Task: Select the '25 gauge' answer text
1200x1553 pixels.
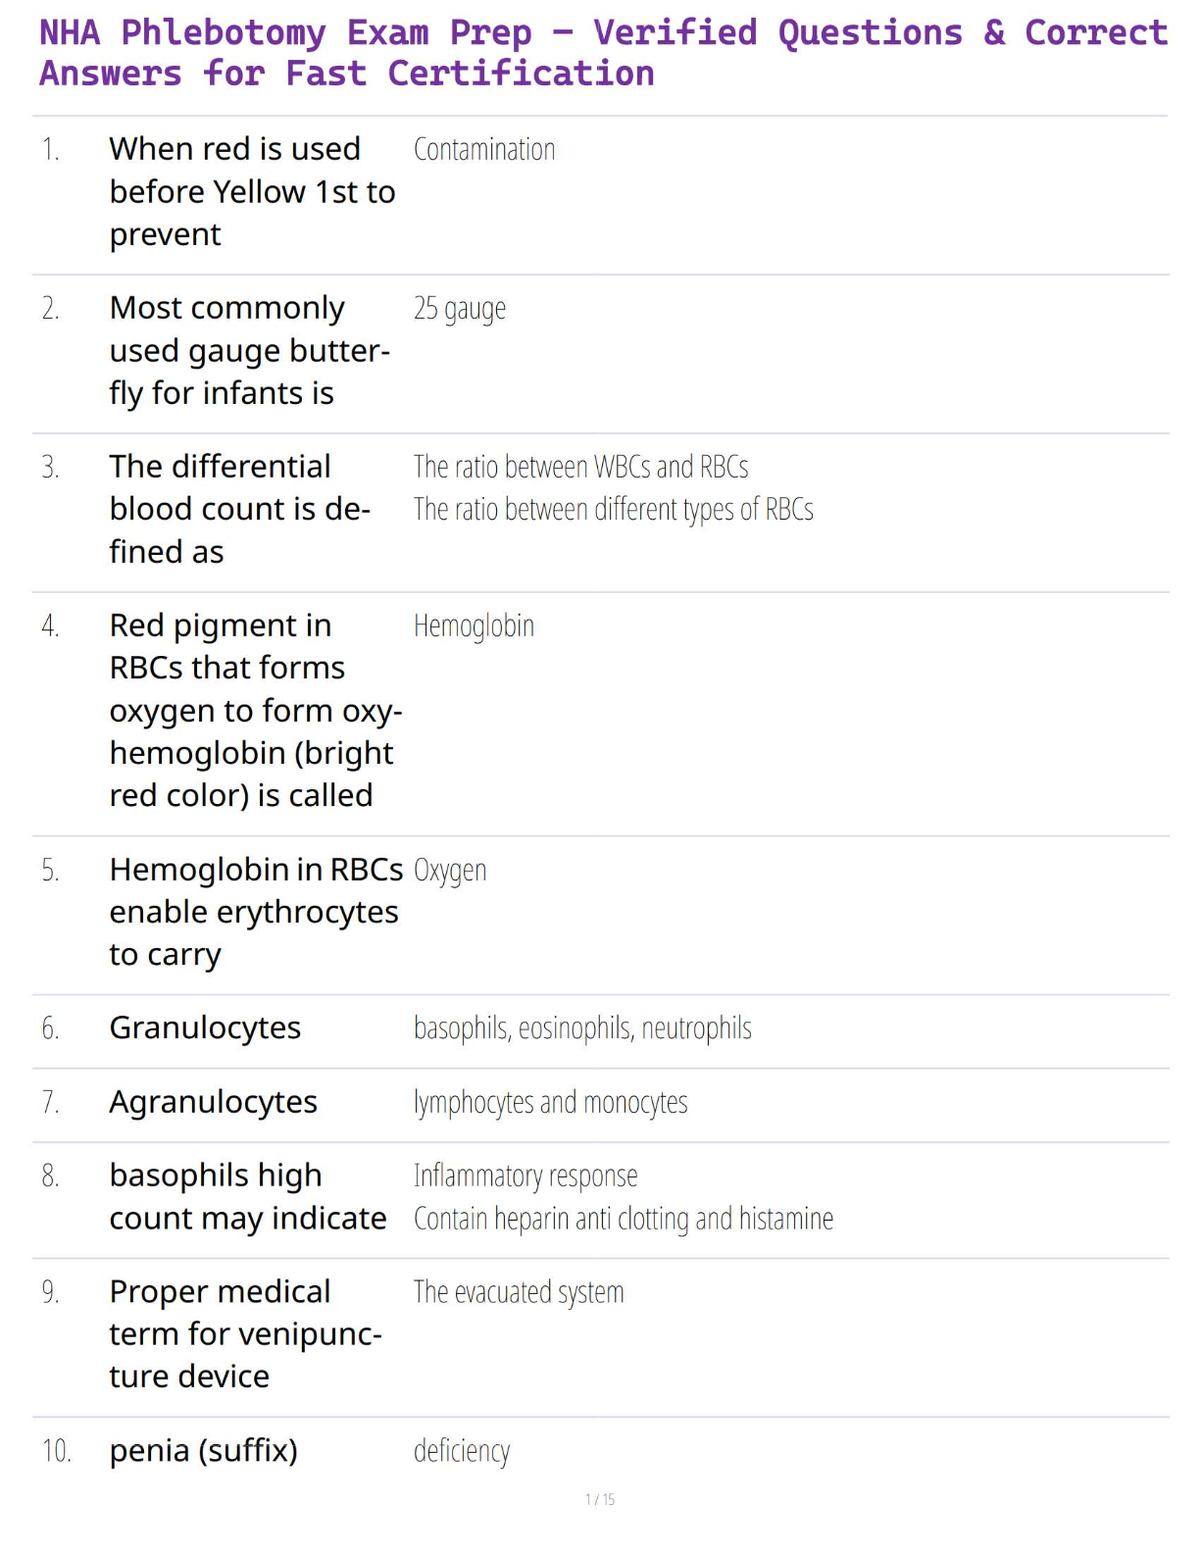Action: click(x=460, y=308)
